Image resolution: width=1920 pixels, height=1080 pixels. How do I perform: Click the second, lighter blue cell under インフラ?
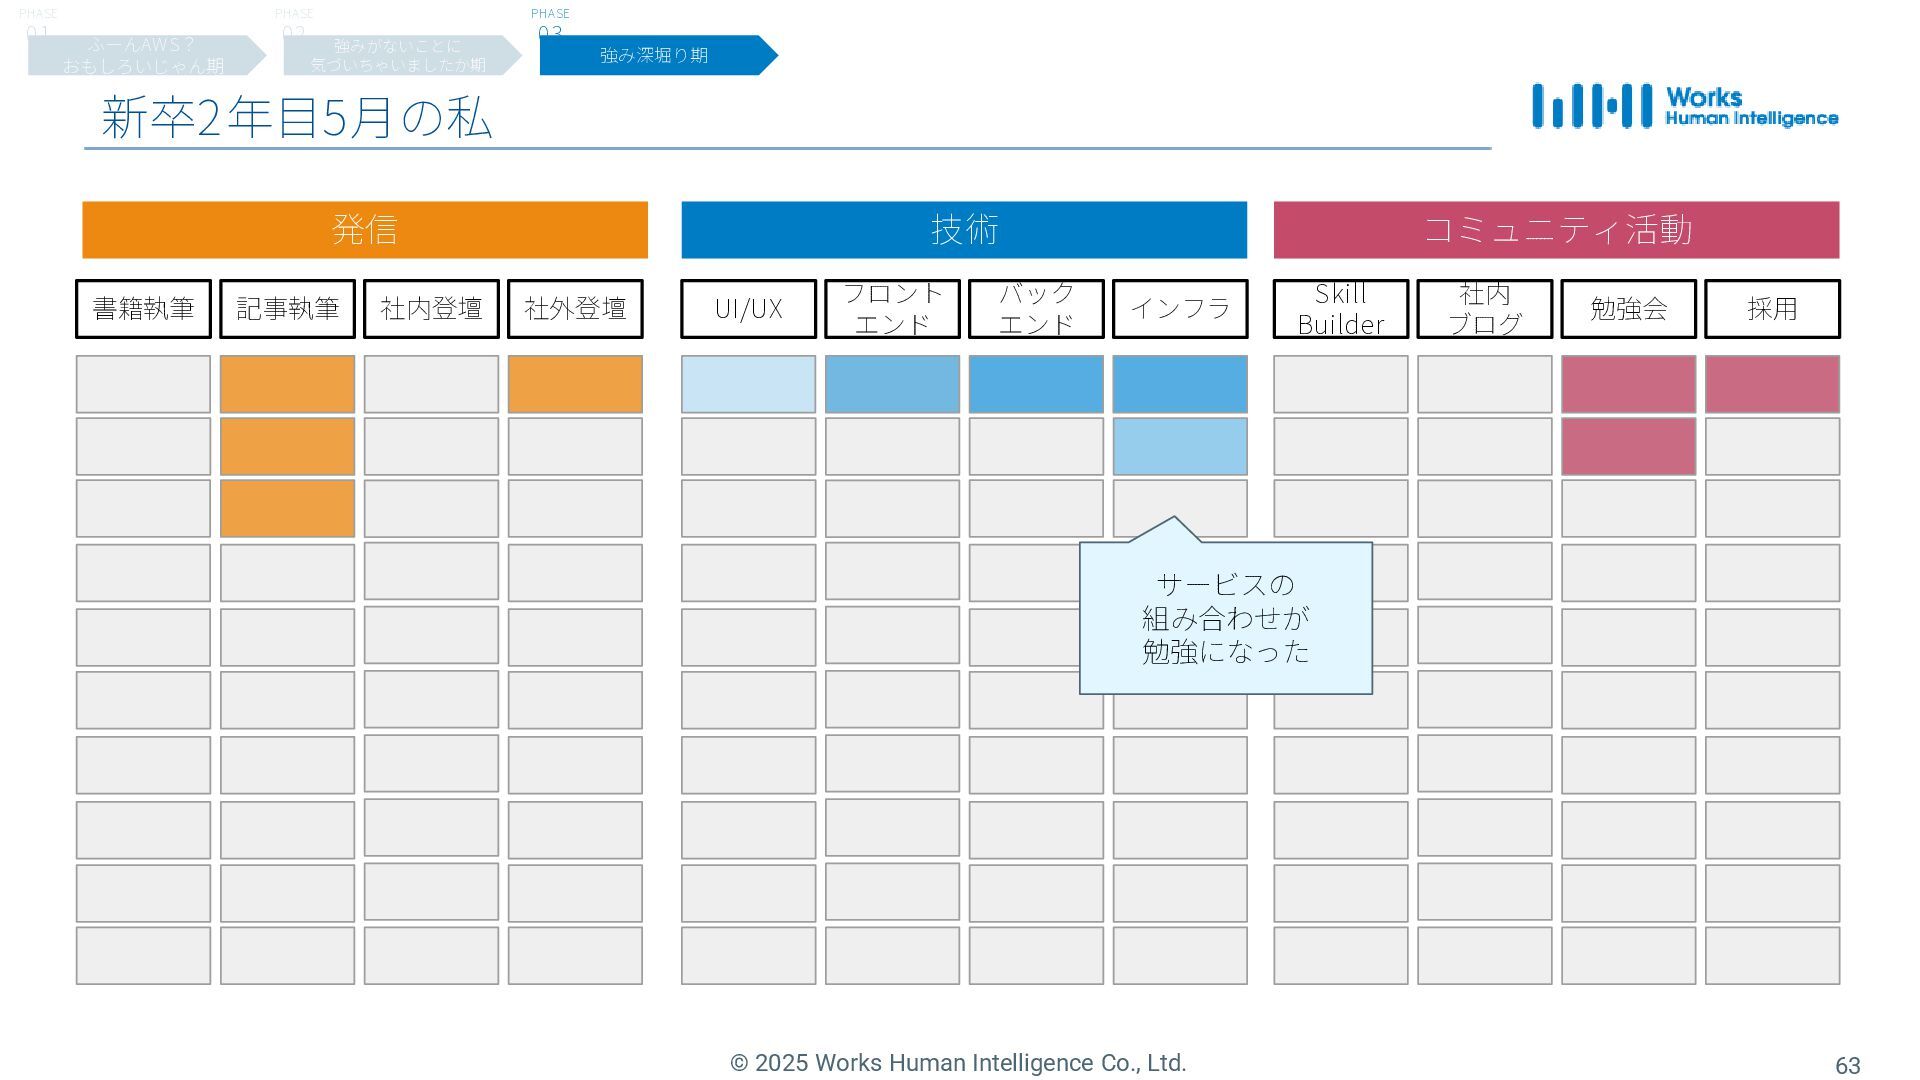[x=1180, y=446]
